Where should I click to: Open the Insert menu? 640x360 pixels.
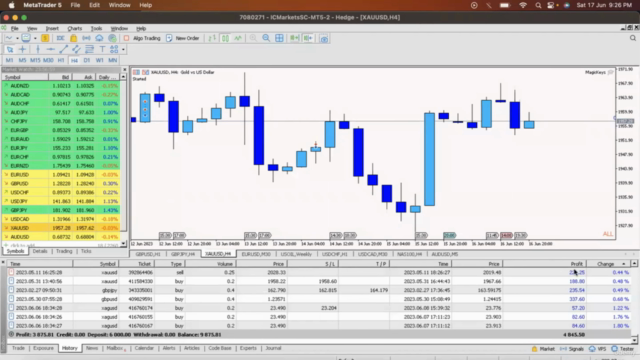point(52,29)
